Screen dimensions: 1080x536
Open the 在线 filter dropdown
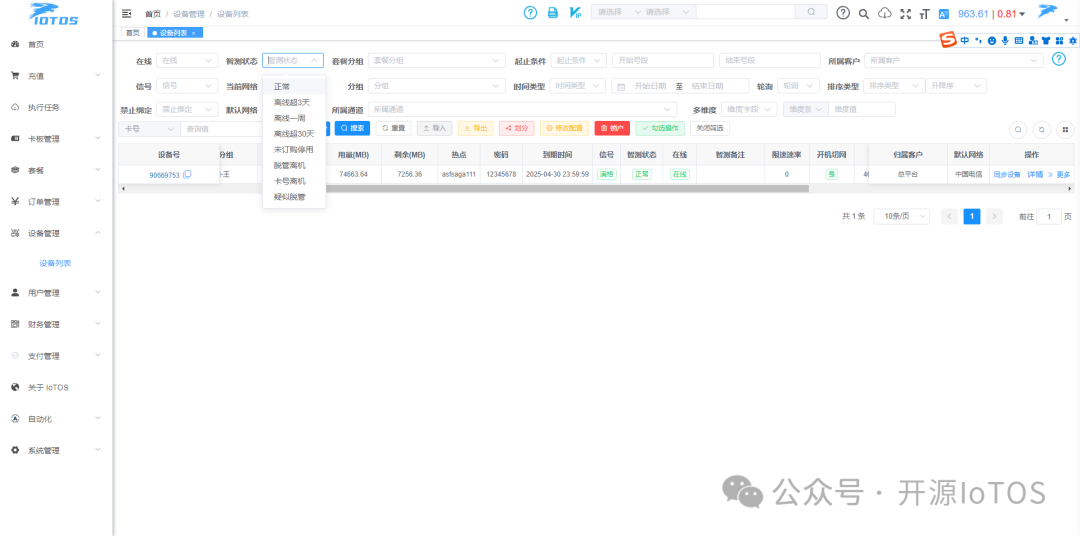(187, 61)
